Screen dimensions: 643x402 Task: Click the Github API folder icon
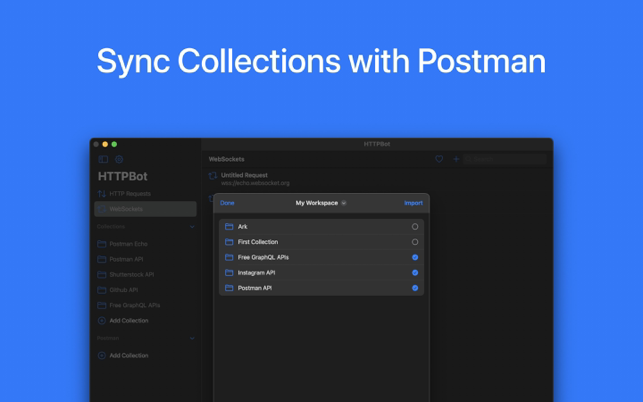(102, 290)
